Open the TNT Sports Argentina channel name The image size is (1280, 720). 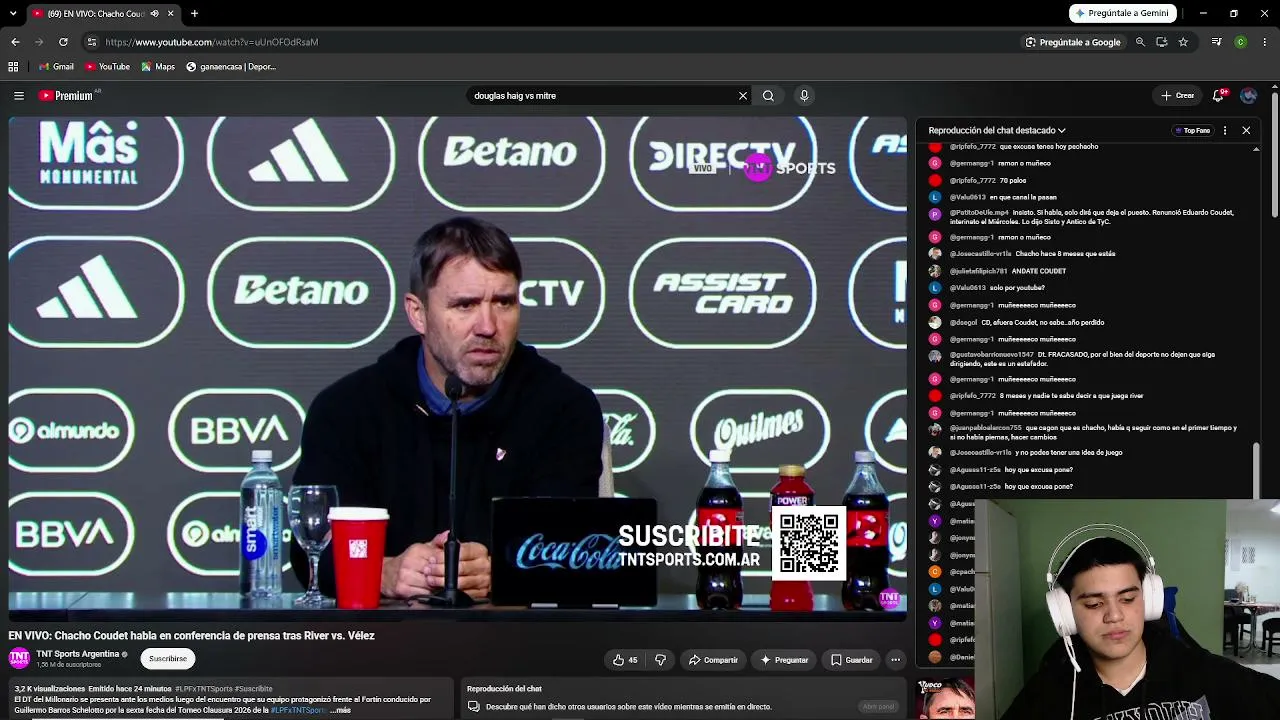(78, 654)
